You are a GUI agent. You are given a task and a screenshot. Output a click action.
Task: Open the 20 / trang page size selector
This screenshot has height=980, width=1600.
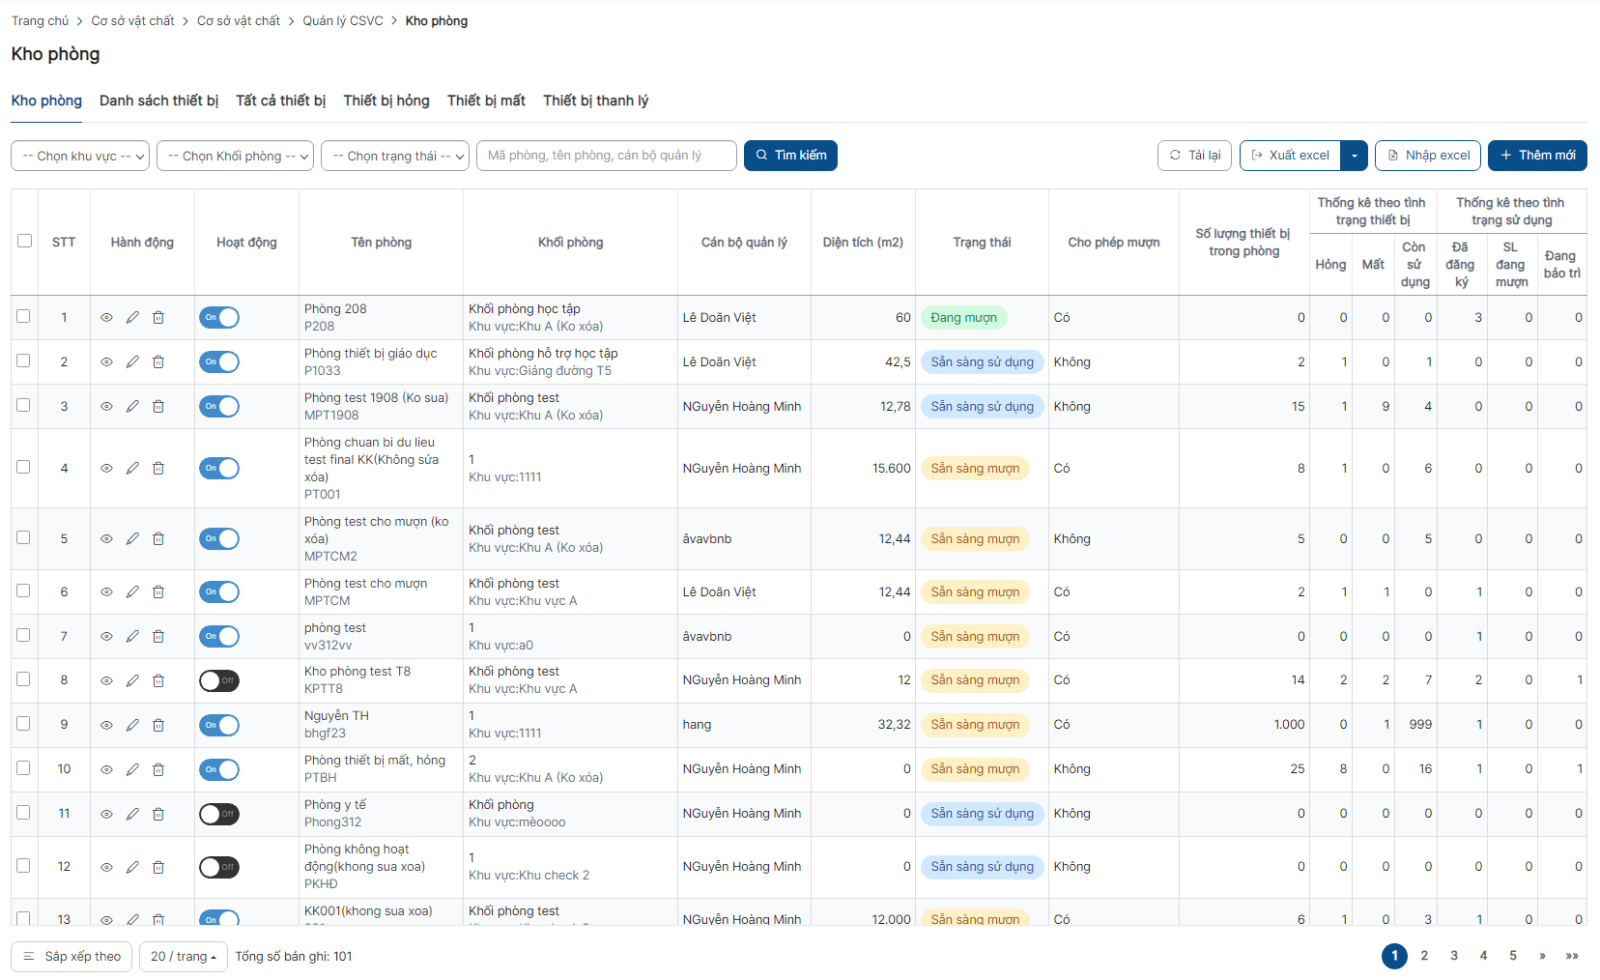(183, 957)
